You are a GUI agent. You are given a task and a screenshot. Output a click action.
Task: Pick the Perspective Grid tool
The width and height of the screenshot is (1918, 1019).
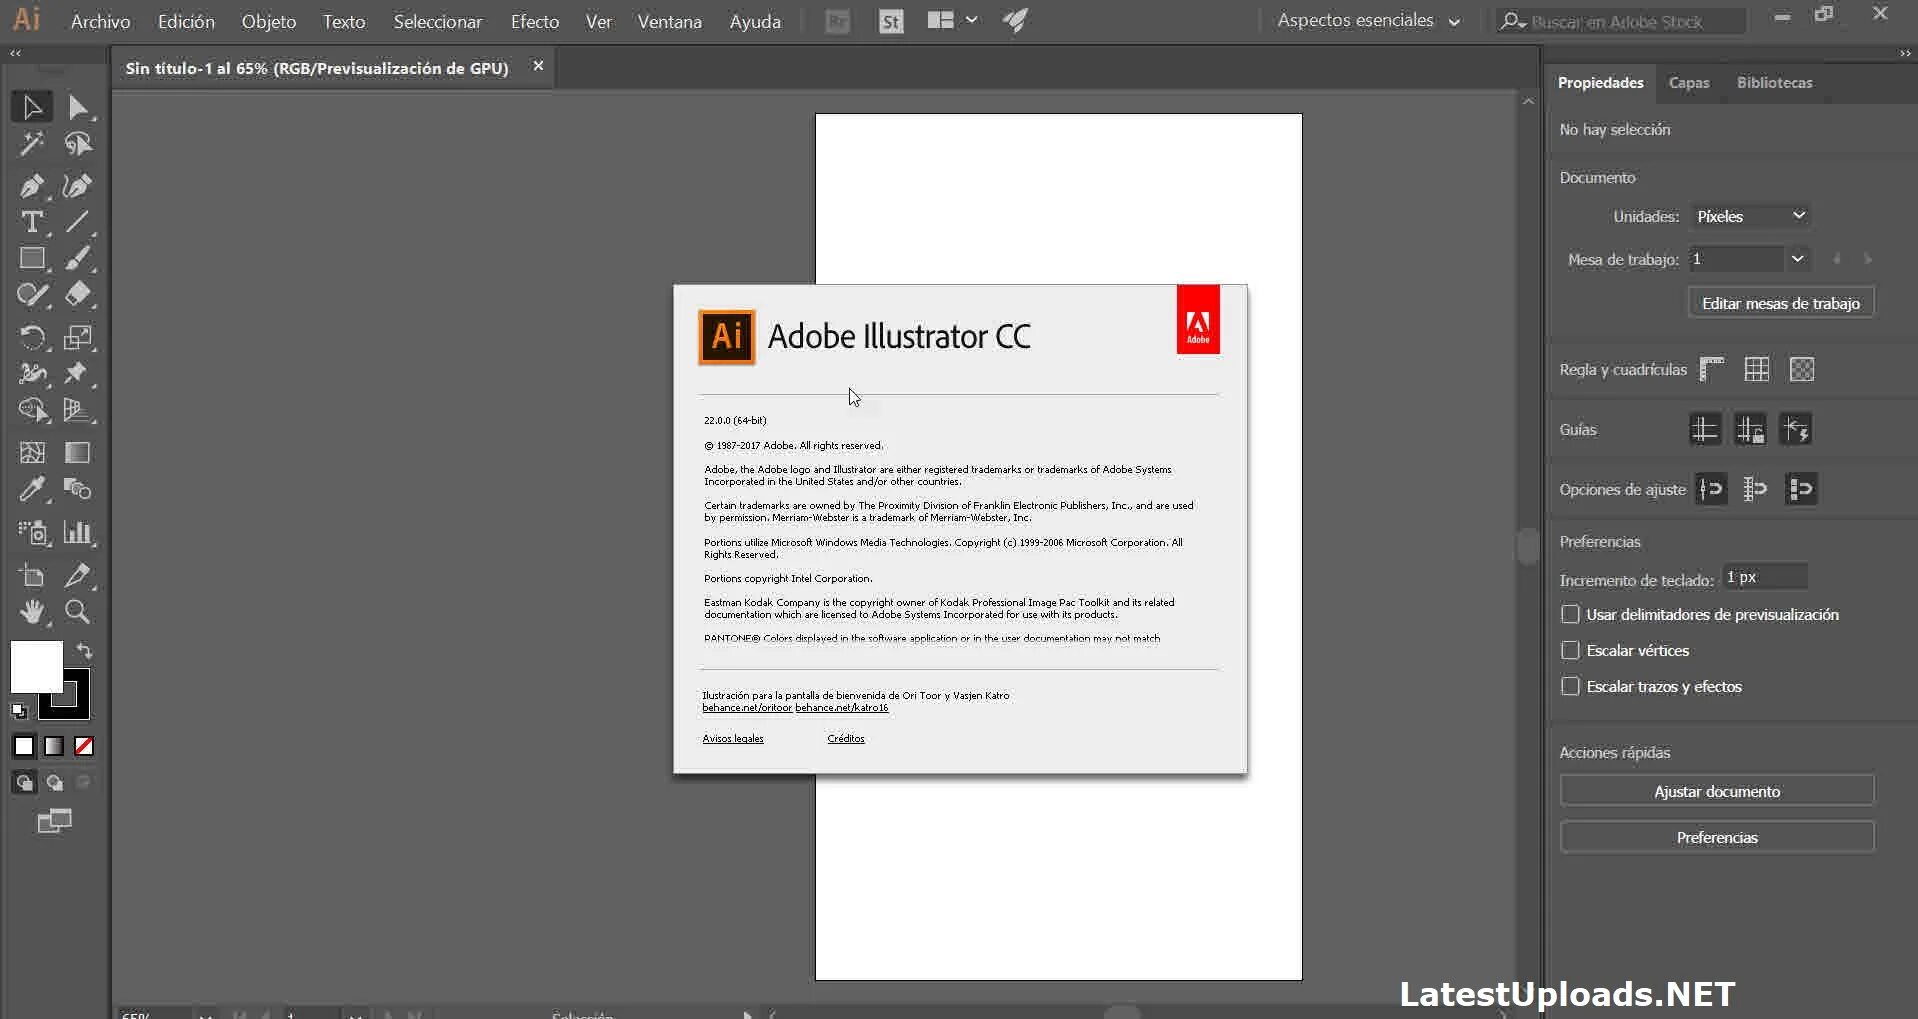(78, 410)
